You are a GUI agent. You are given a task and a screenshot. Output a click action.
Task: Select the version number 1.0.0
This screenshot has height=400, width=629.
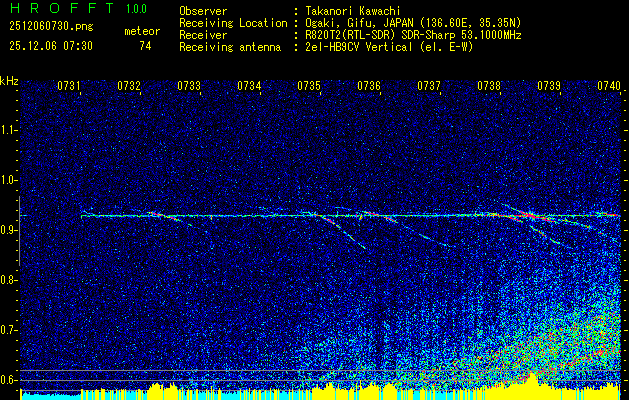(136, 9)
